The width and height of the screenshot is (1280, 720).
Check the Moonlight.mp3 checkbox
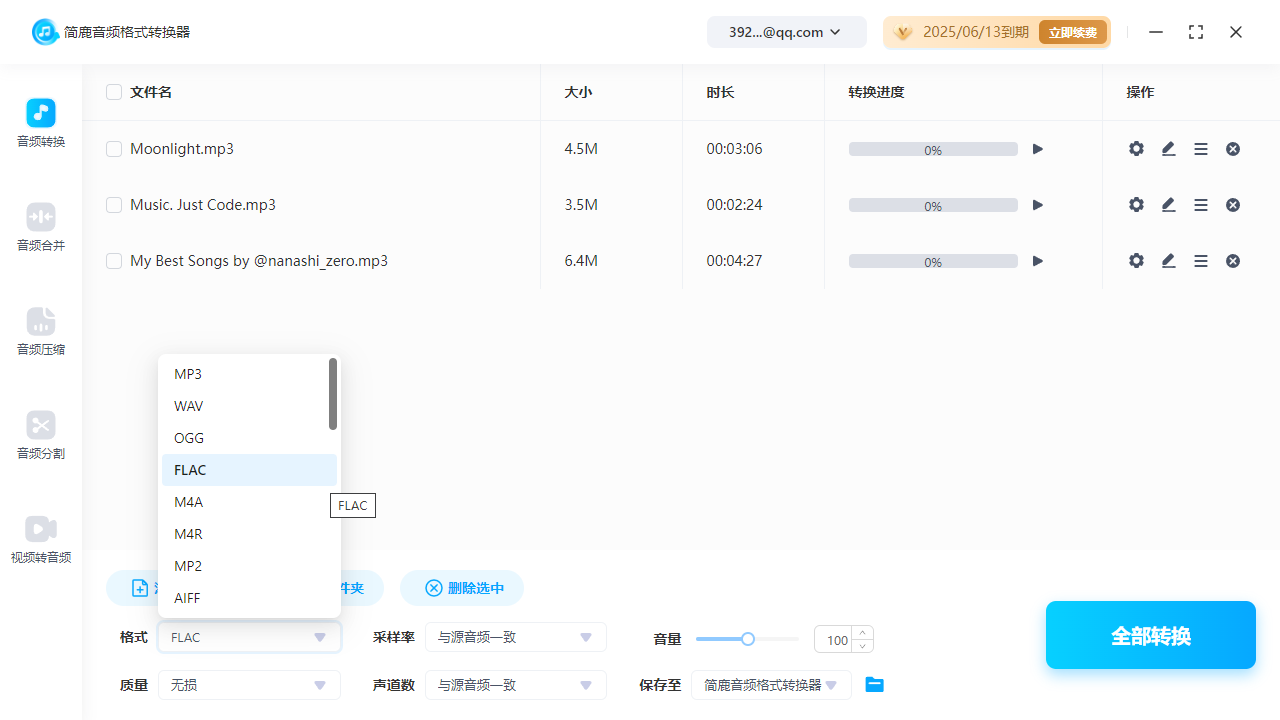tap(114, 148)
